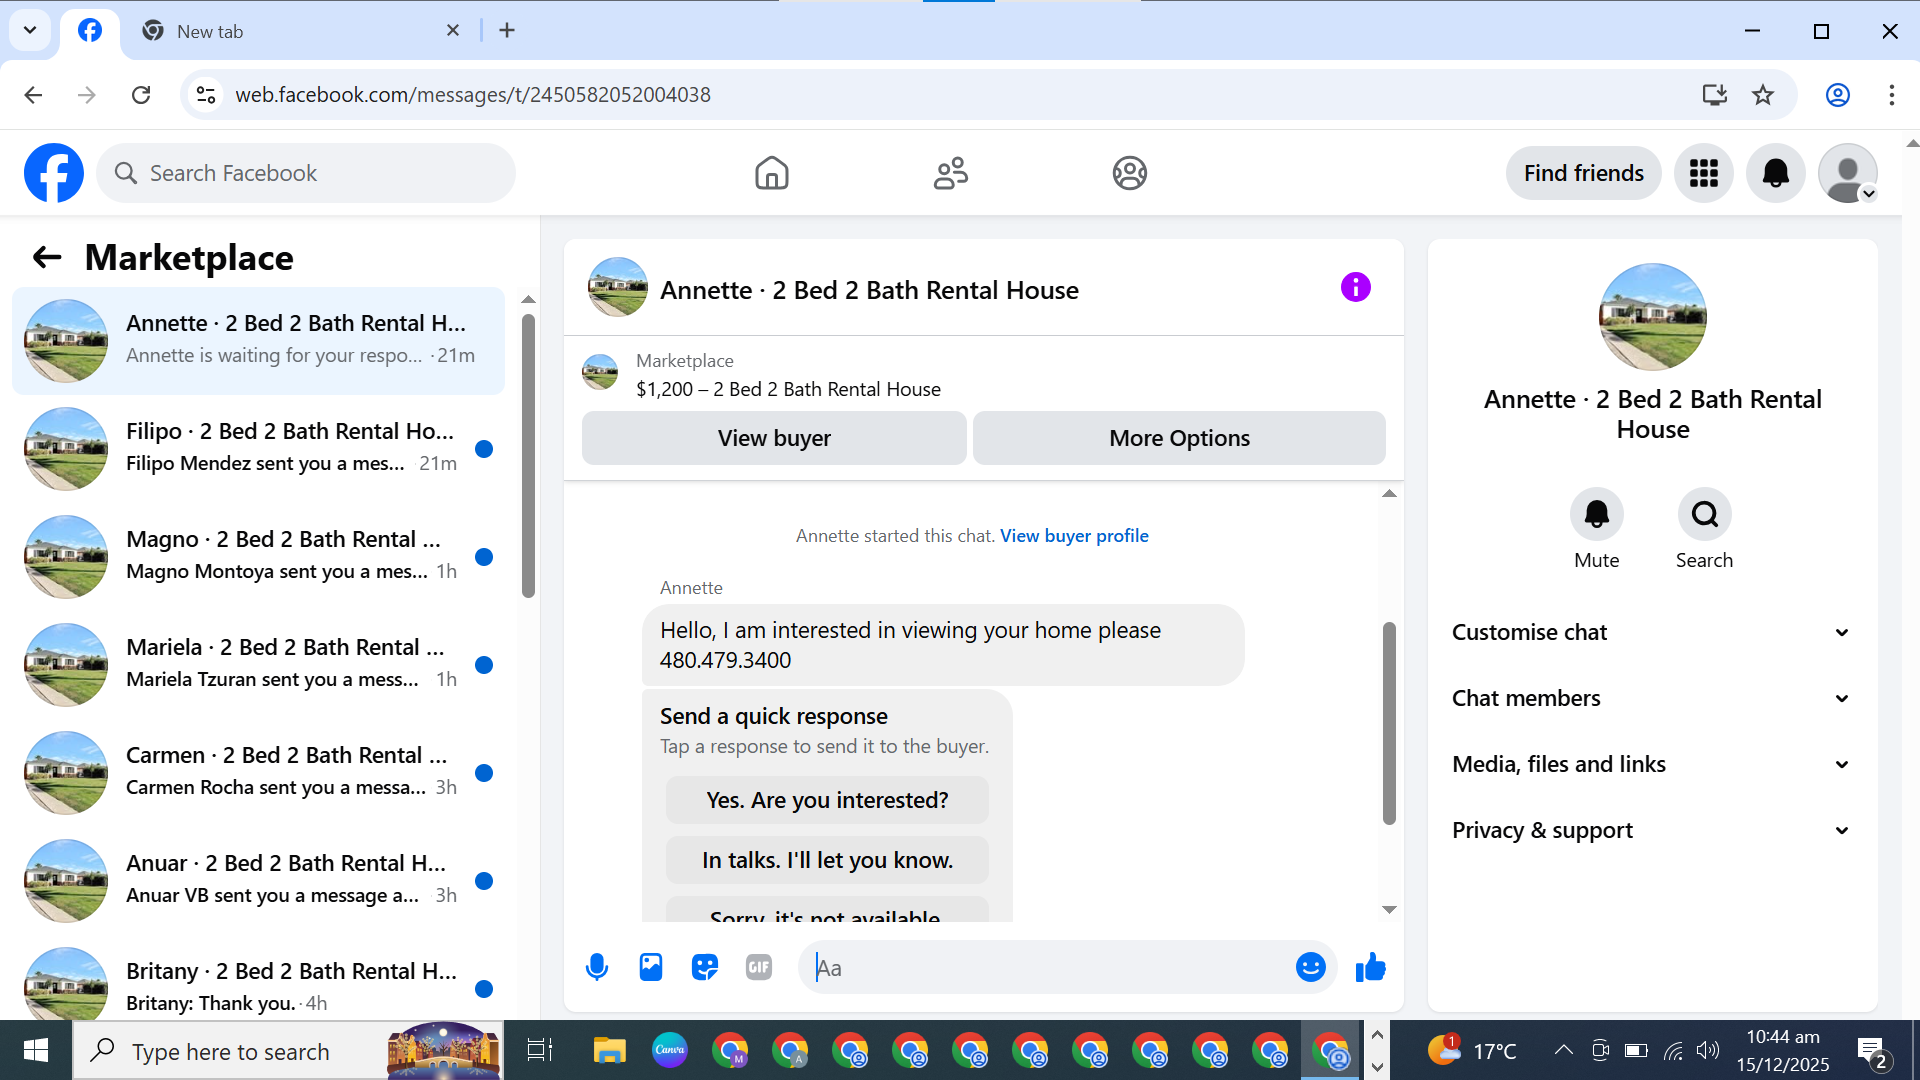The width and height of the screenshot is (1920, 1080).
Task: Send quick response 'Yes. Are you interested?'
Action: point(827,800)
